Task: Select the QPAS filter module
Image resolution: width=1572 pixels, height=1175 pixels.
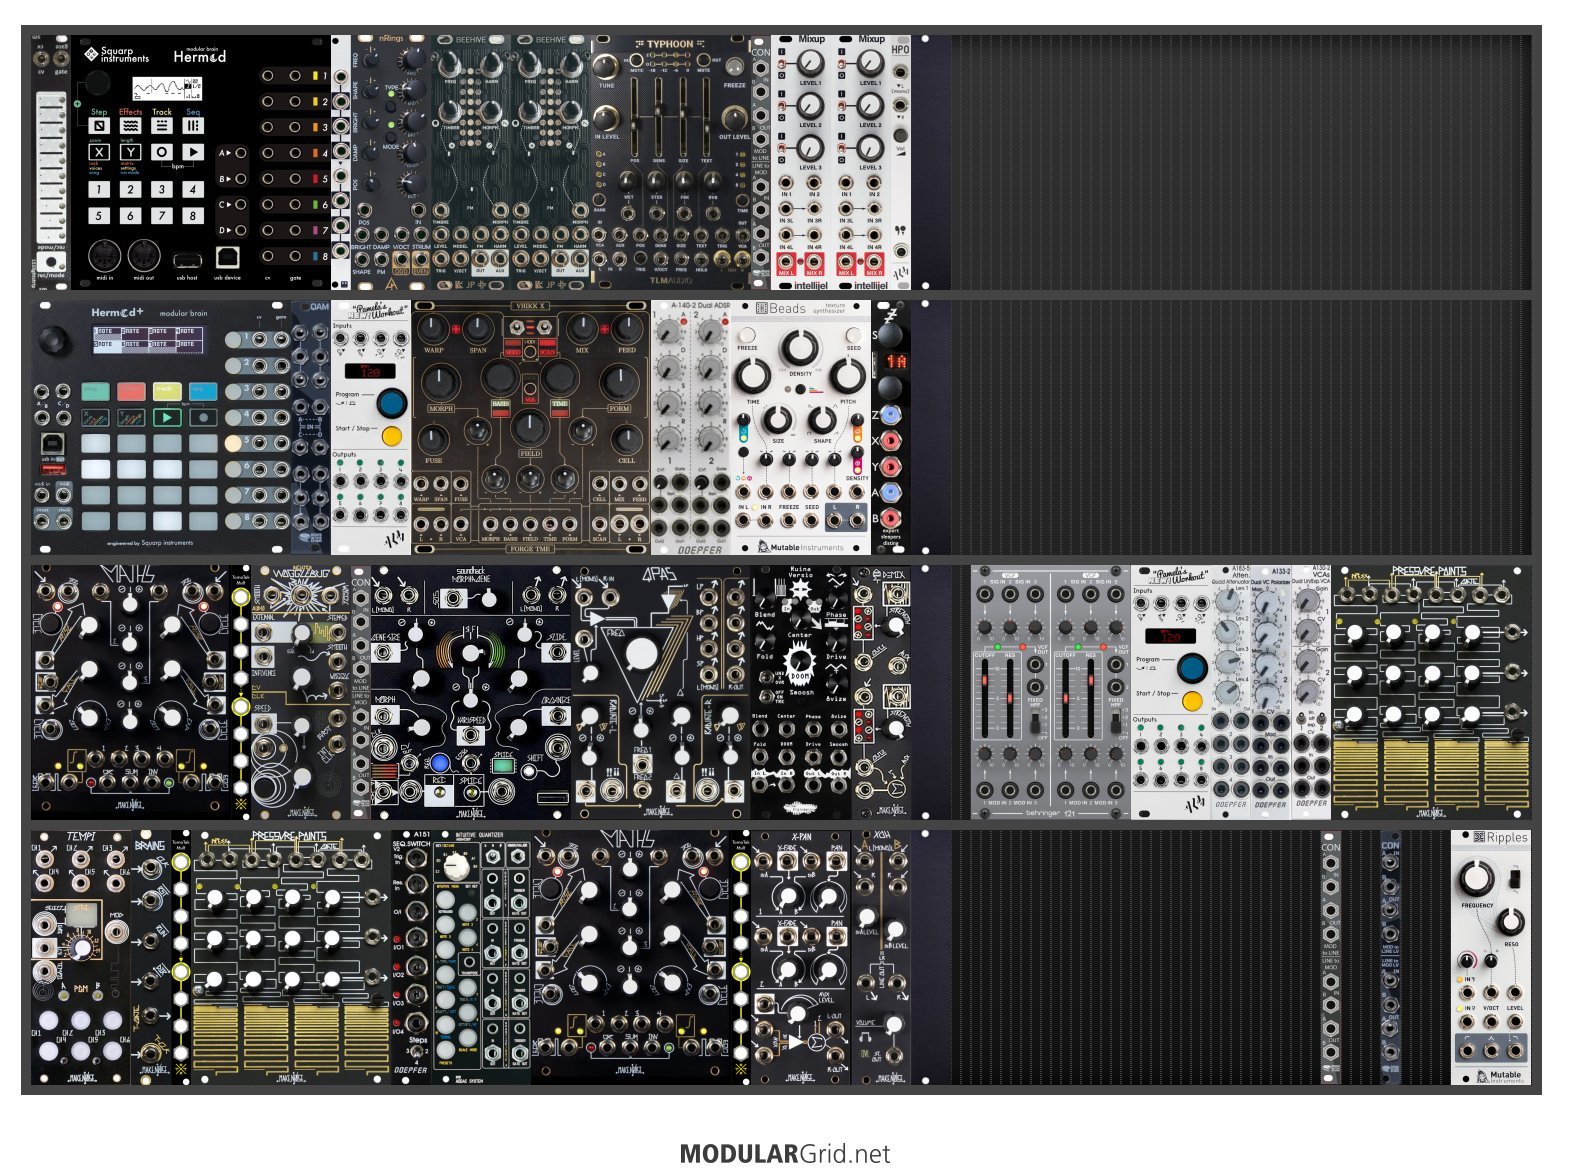Action: coord(661,692)
